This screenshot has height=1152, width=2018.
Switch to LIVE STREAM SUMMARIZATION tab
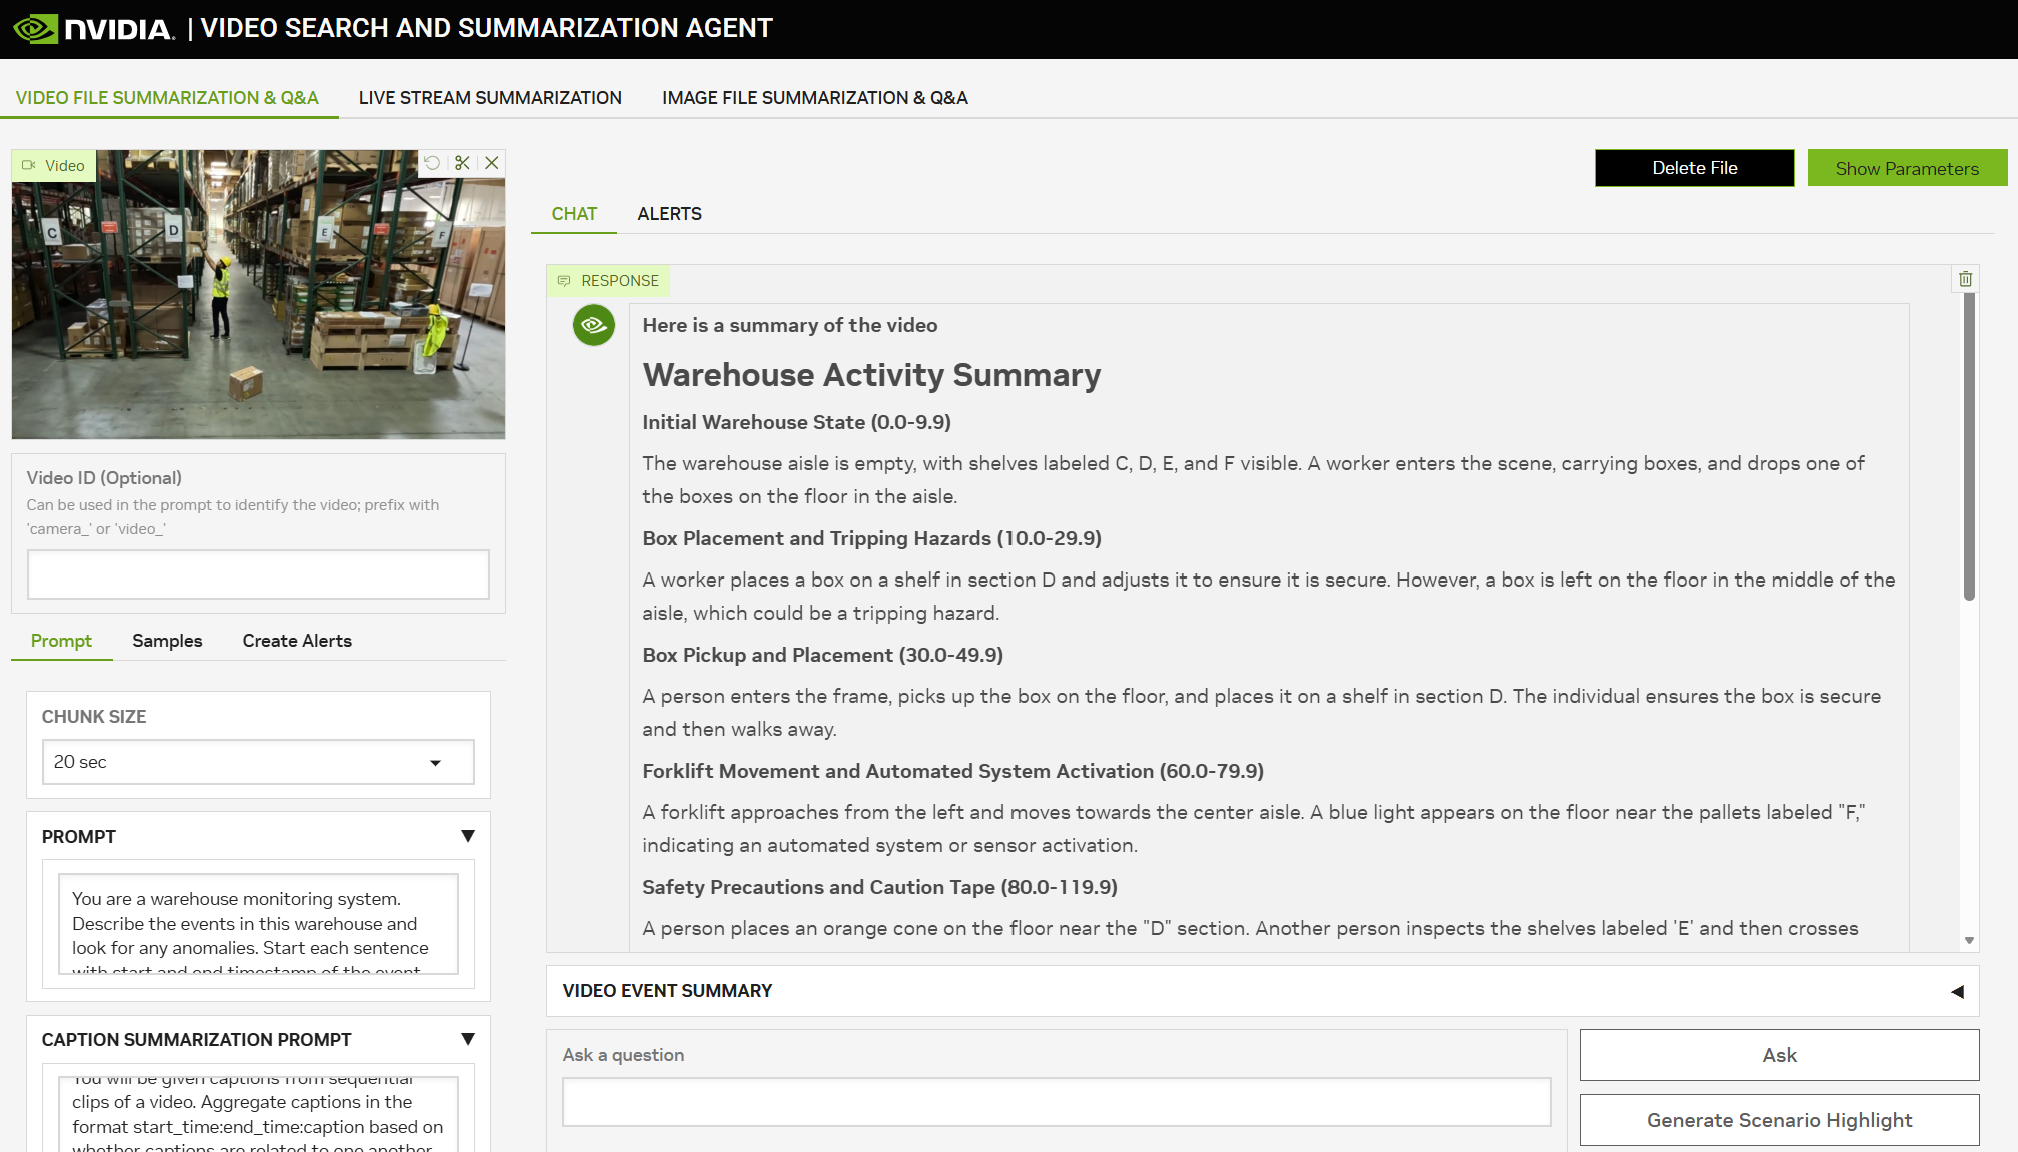click(490, 98)
